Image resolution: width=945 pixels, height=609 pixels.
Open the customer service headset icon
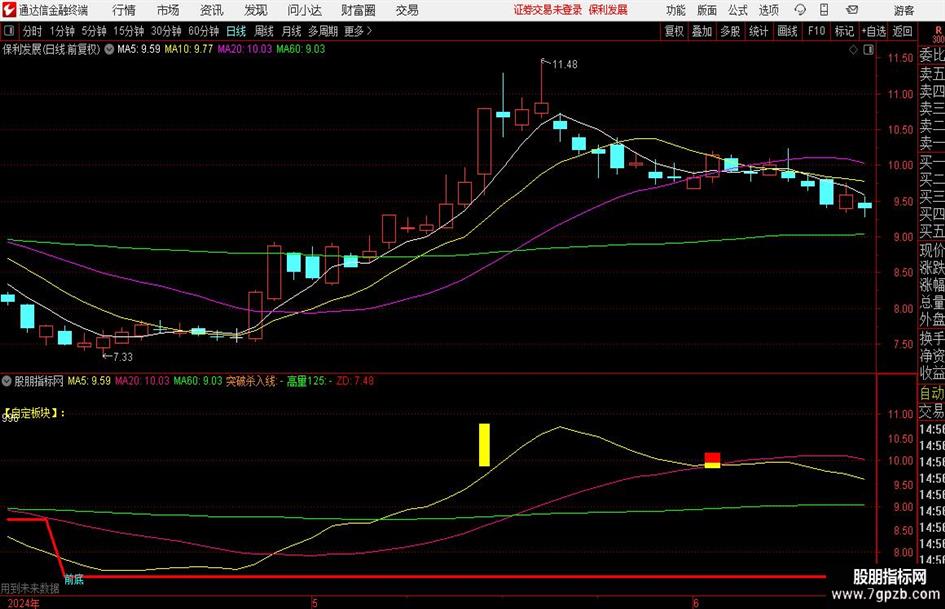(x=800, y=10)
